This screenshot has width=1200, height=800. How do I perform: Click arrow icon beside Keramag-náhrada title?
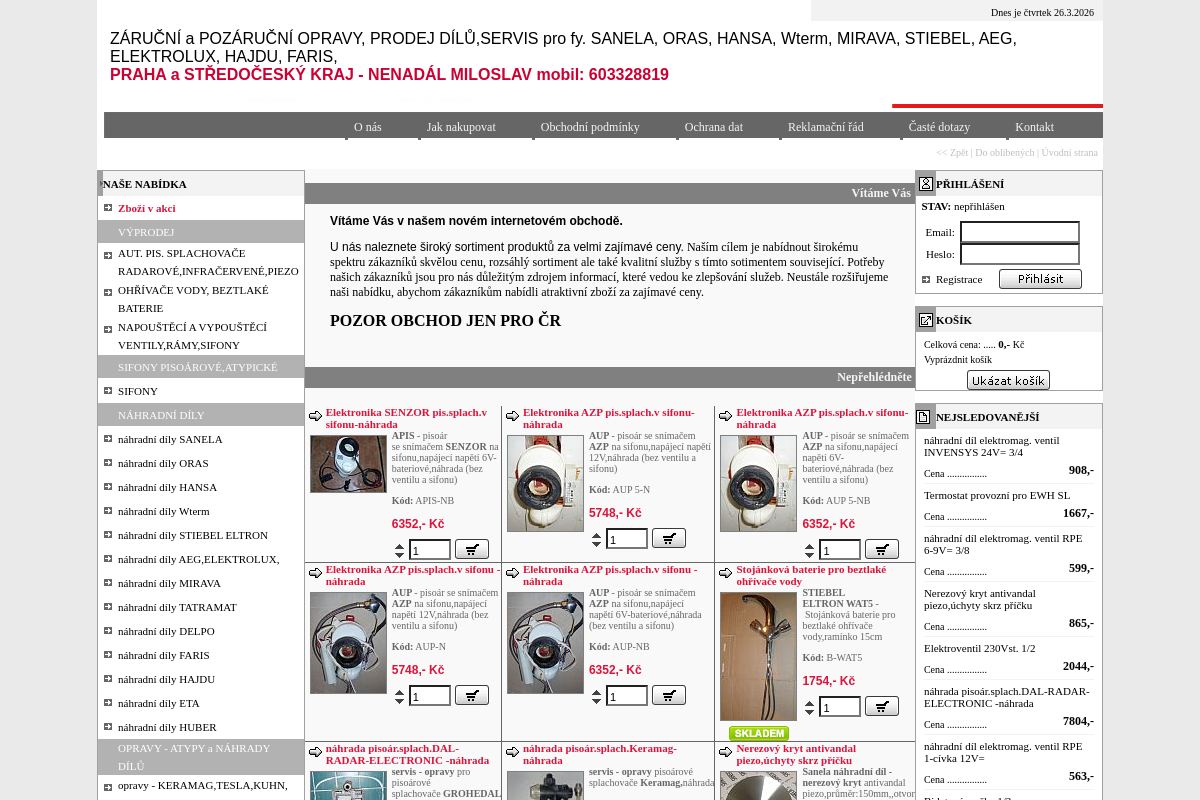(513, 752)
